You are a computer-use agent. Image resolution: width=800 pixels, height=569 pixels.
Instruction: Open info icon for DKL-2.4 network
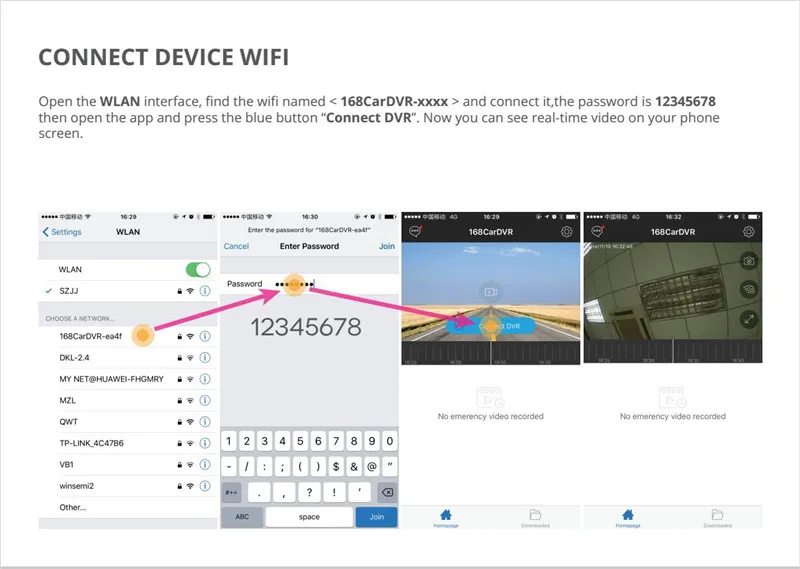pyautogui.click(x=205, y=358)
